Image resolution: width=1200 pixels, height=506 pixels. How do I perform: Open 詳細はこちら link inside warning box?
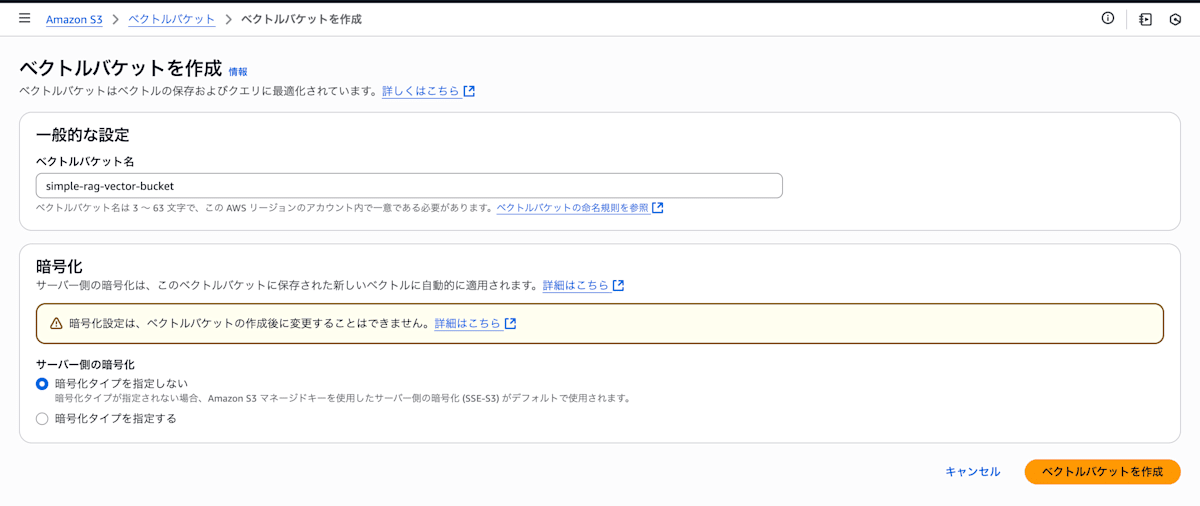(x=468, y=324)
